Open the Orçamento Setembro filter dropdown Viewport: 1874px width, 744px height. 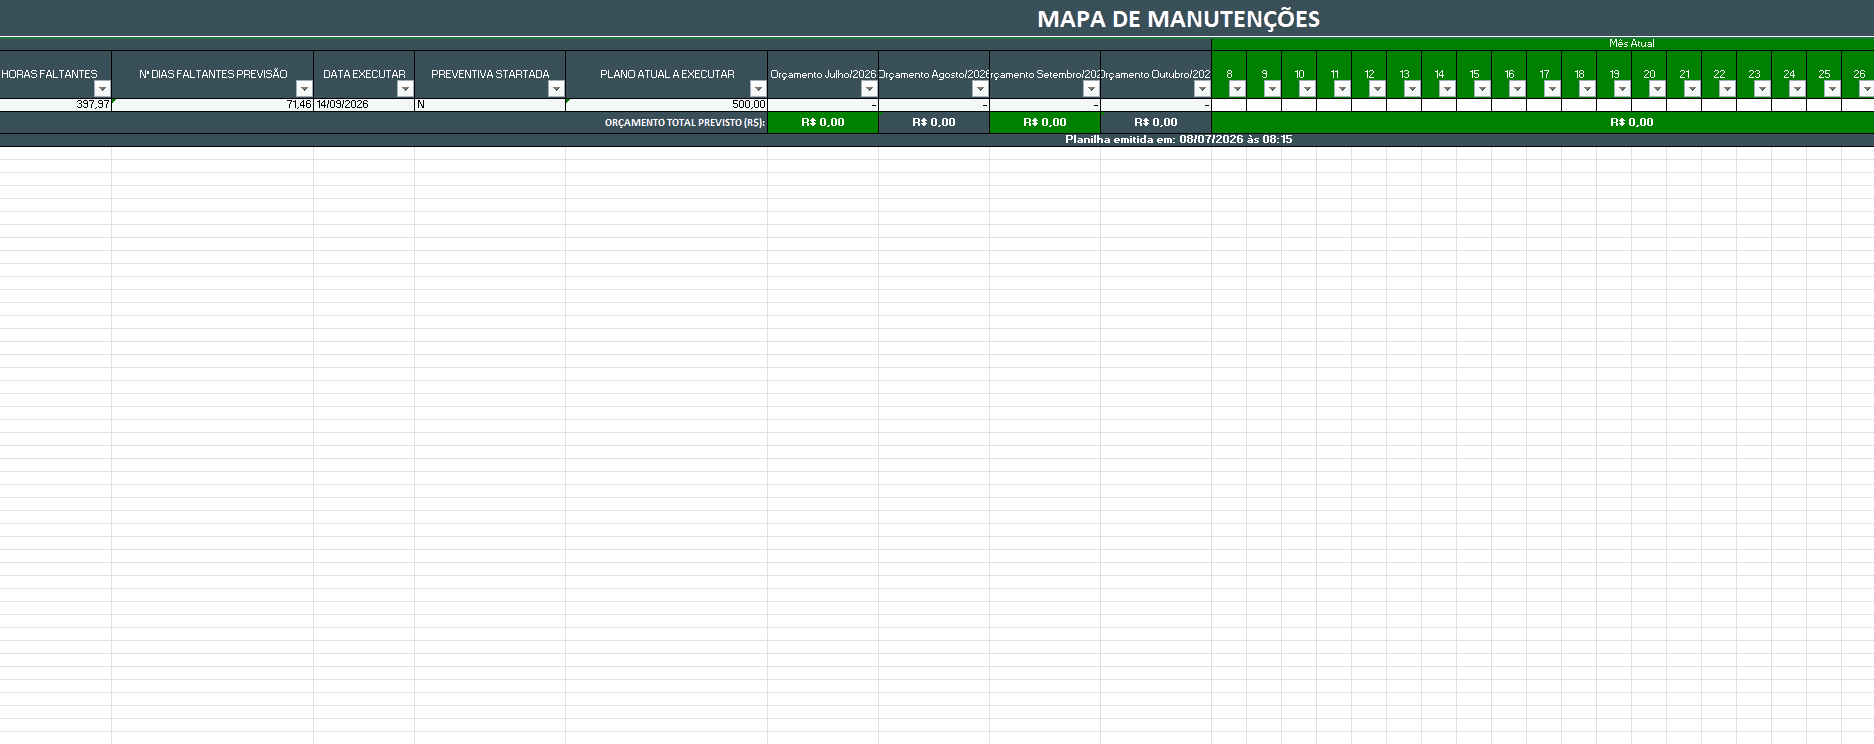[x=1091, y=89]
